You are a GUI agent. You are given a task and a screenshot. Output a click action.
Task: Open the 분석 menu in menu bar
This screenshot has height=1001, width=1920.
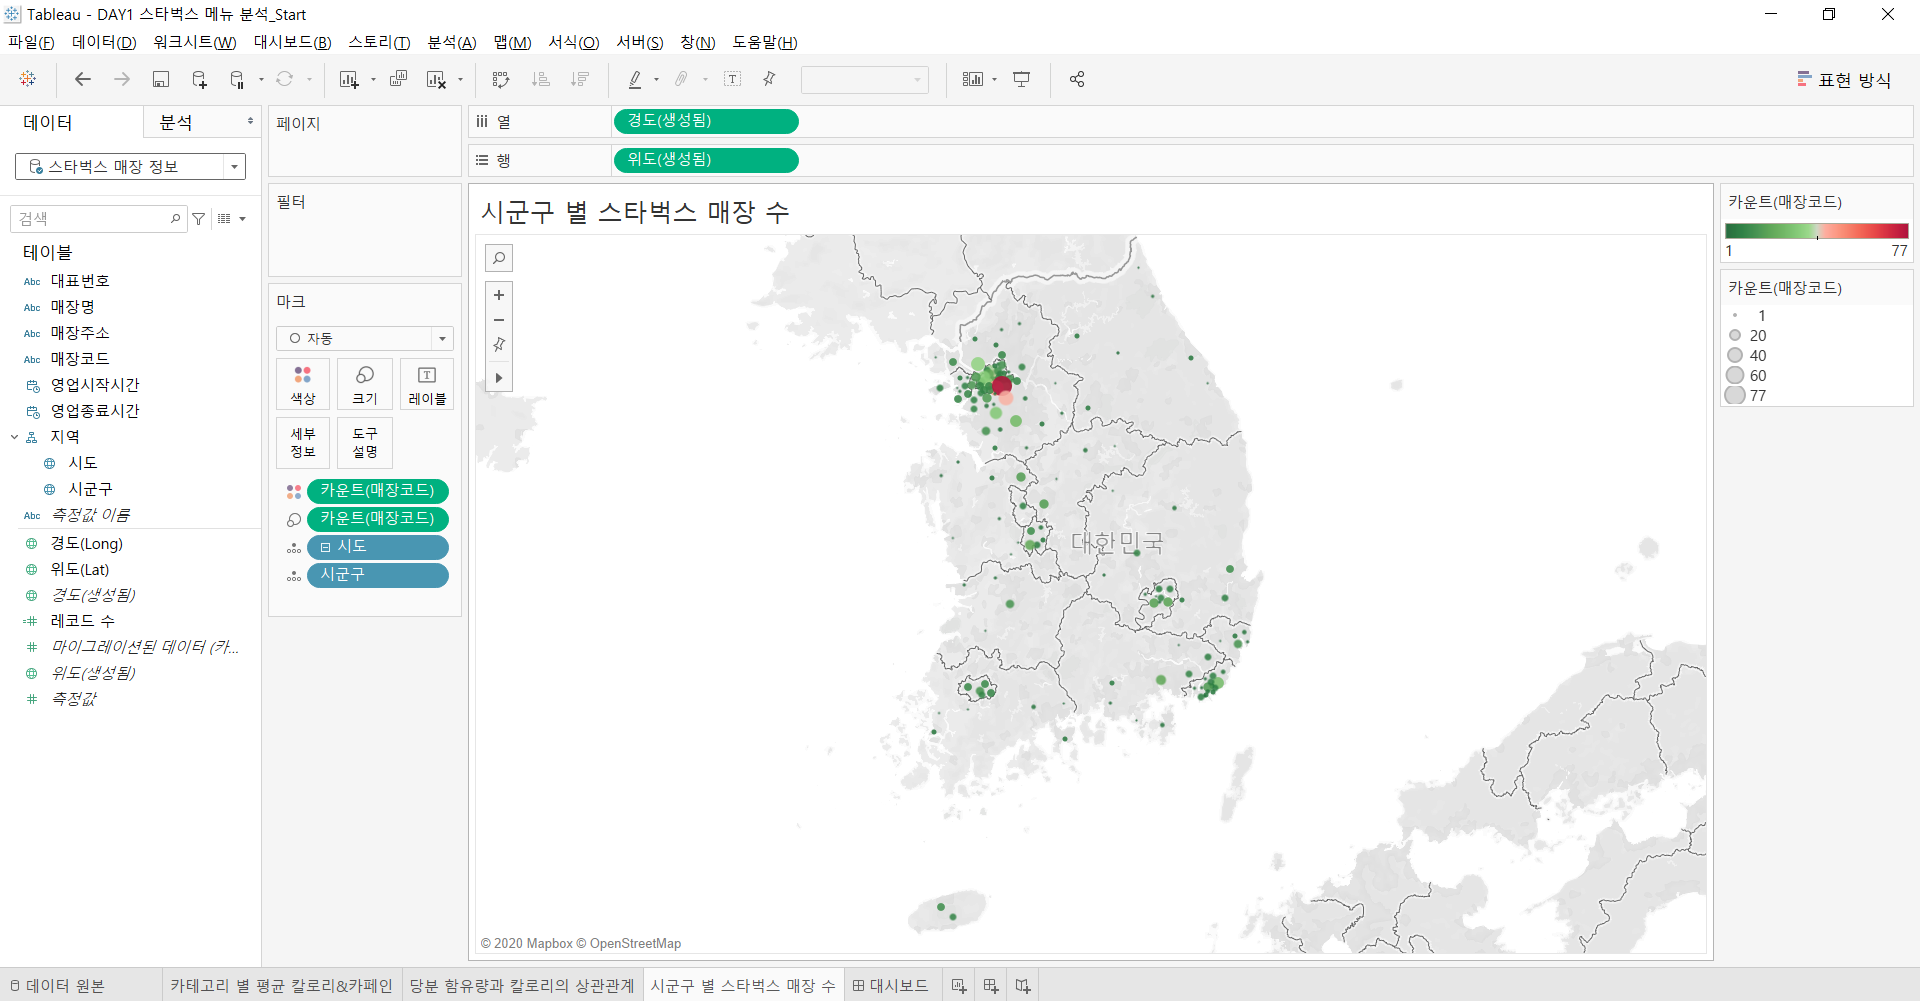click(452, 42)
